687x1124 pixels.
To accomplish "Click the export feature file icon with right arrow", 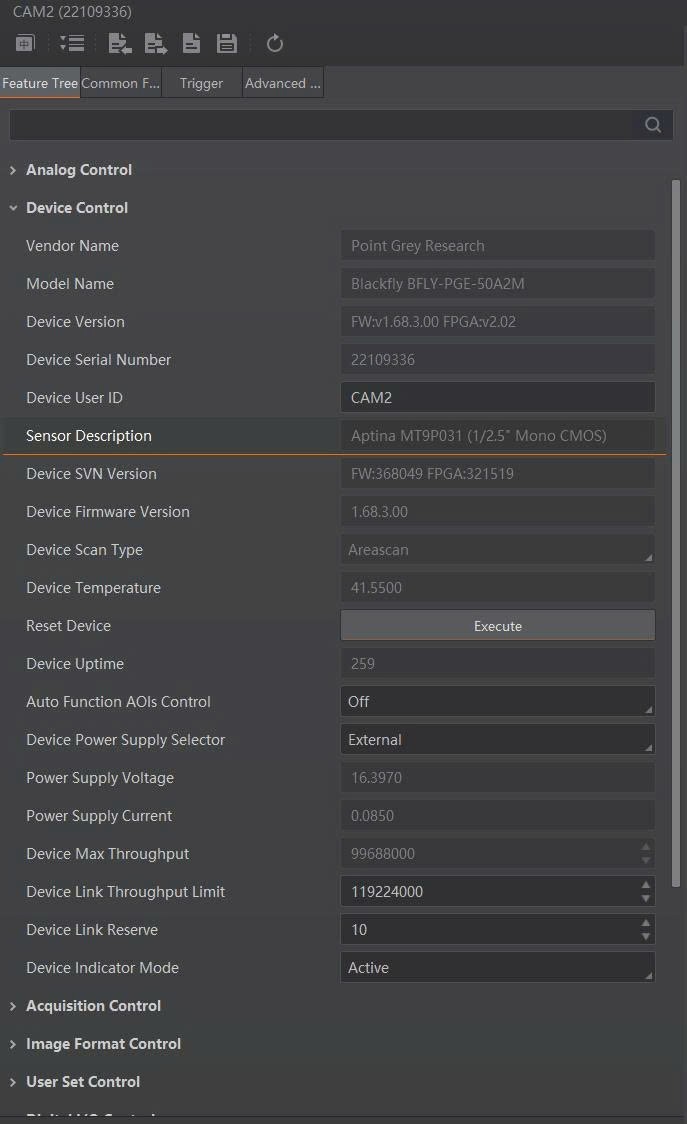I will pyautogui.click(x=156, y=44).
